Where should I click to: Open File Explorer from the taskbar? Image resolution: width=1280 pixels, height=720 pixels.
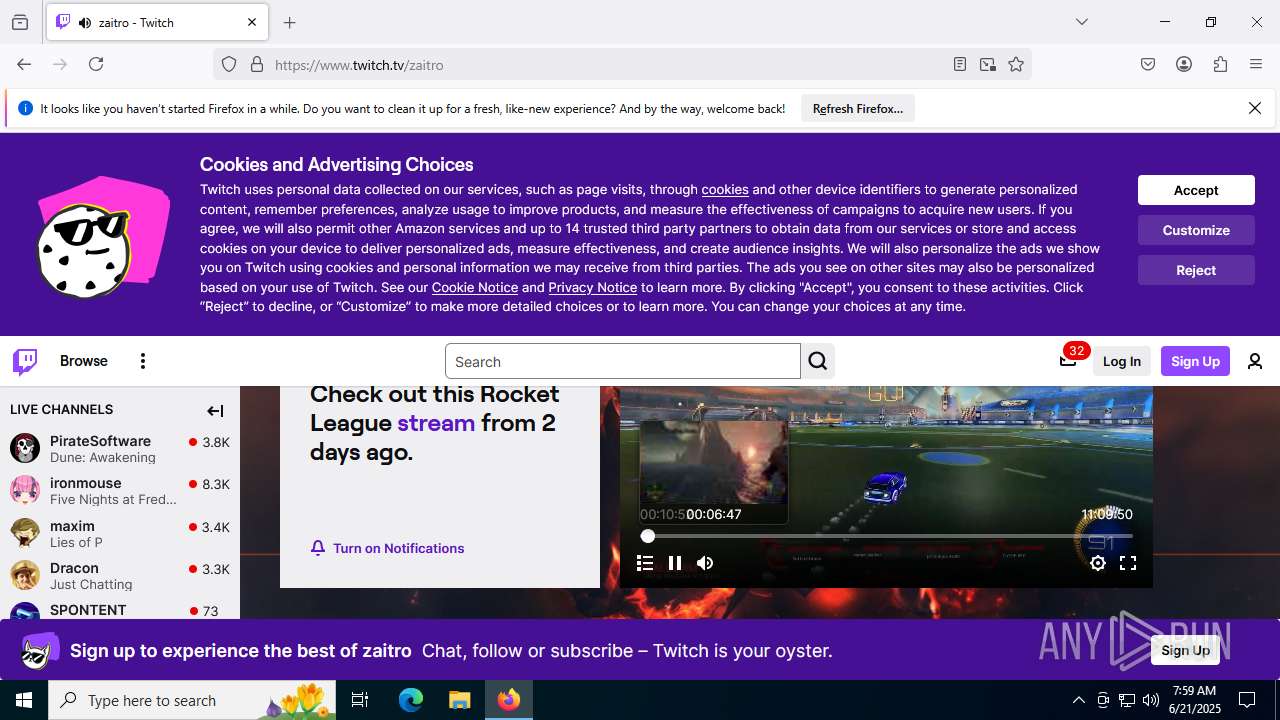[x=459, y=700]
